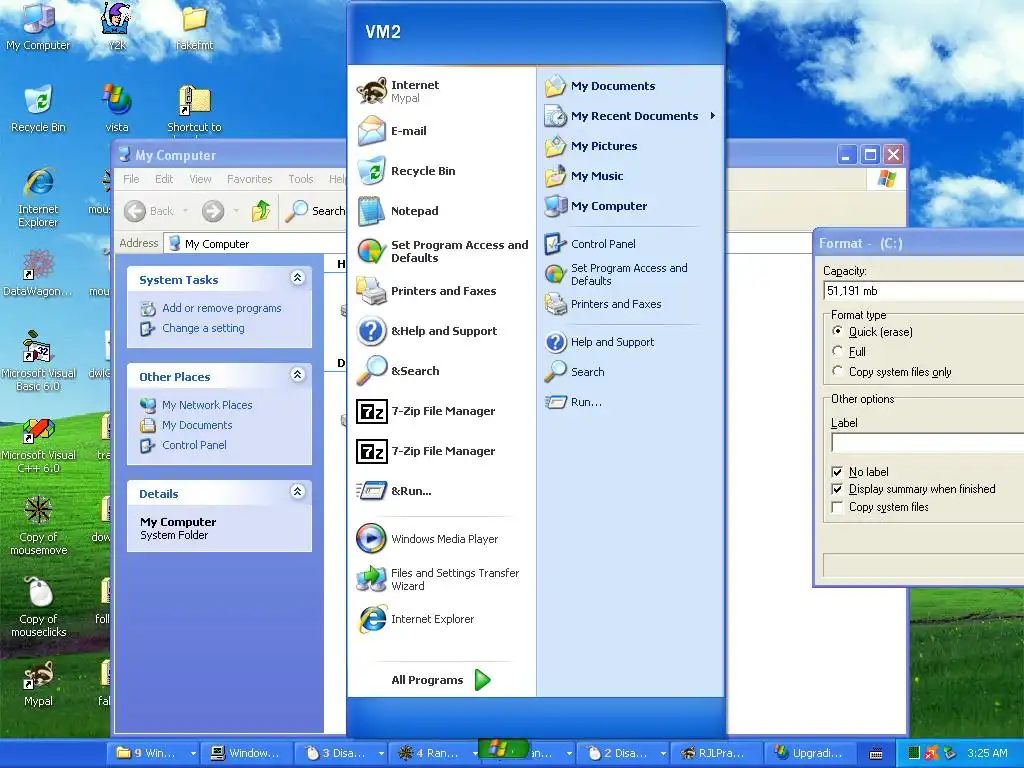Open the Back button history dropdown
Screen dimensions: 1024x768
185,210
